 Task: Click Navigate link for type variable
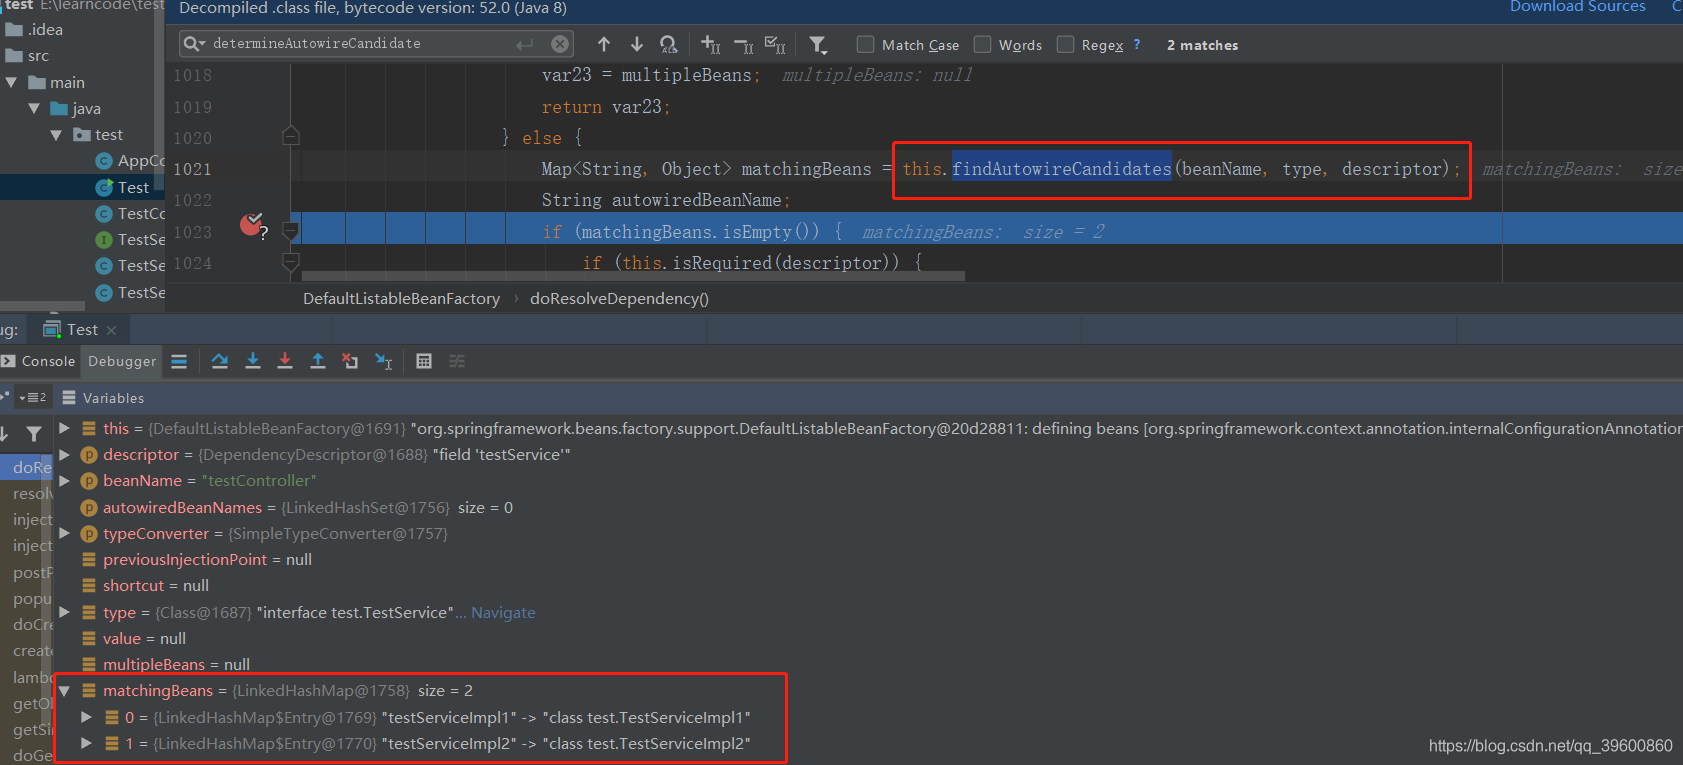click(x=503, y=612)
